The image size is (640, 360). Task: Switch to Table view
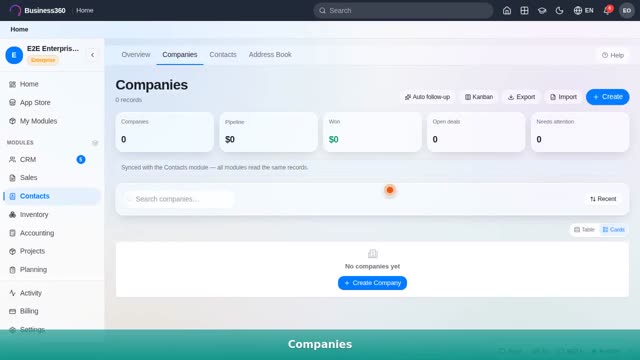(584, 230)
